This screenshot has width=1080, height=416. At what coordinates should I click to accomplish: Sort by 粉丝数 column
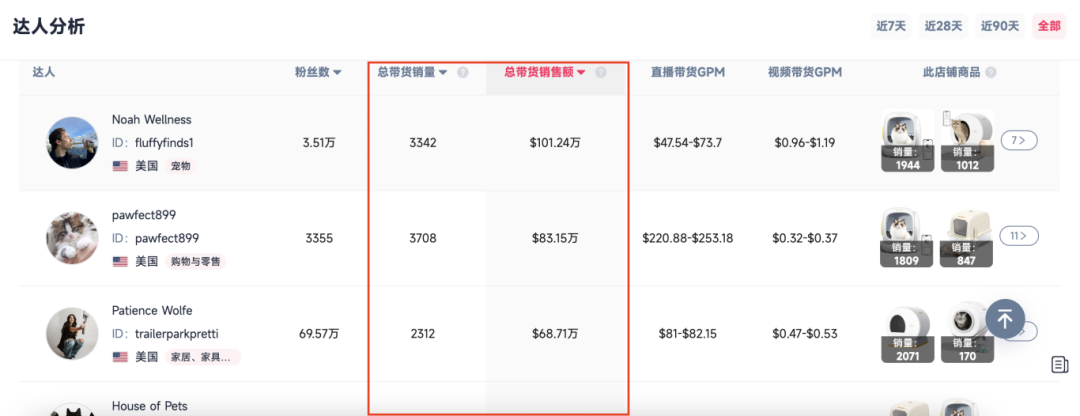point(318,73)
